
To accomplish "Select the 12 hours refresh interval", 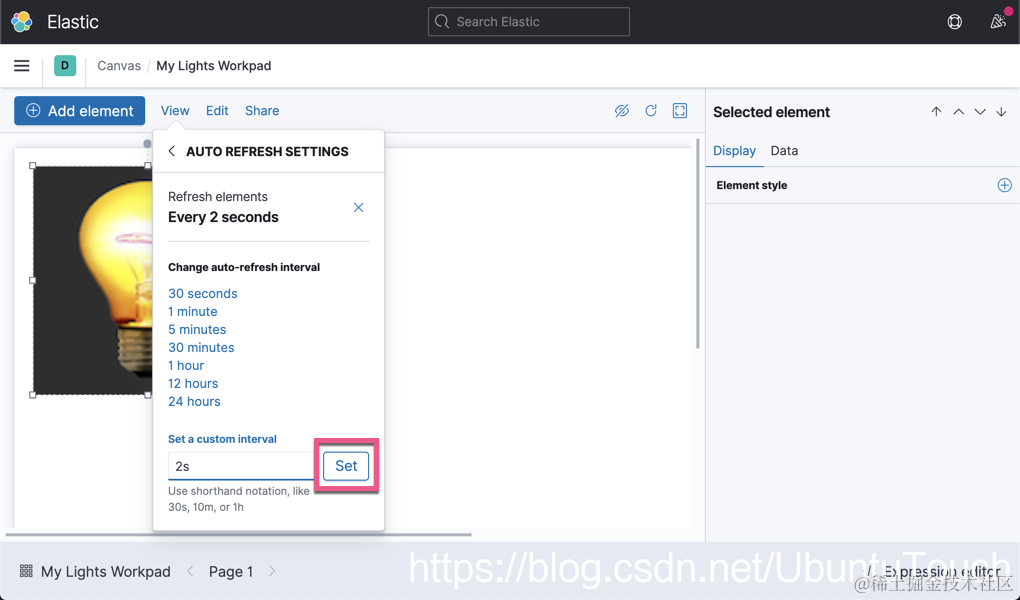I will click(x=193, y=383).
